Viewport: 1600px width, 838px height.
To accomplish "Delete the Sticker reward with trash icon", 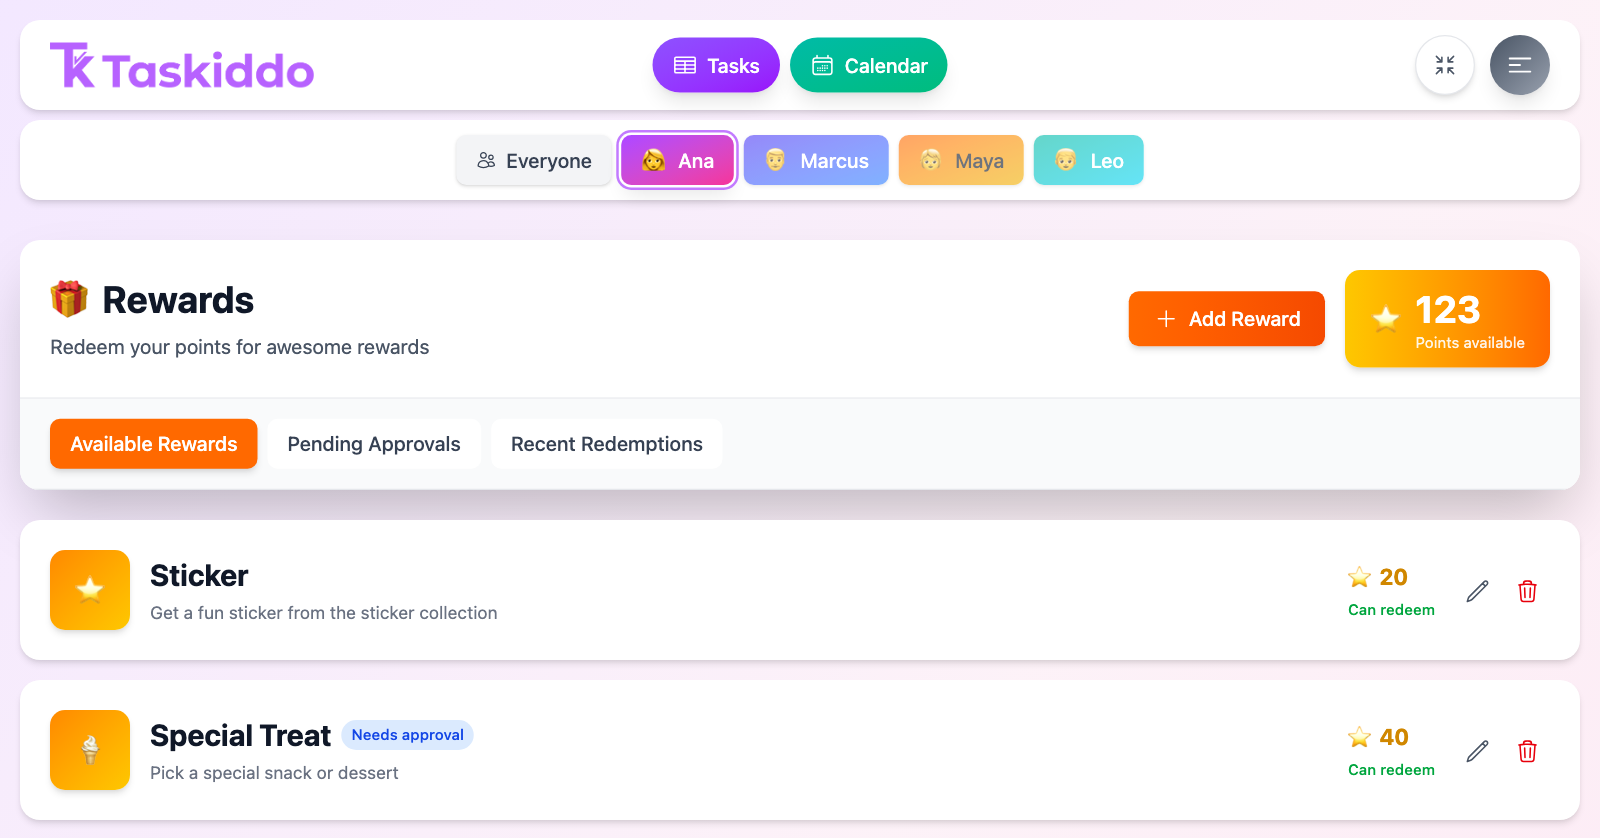I will [1527, 591].
